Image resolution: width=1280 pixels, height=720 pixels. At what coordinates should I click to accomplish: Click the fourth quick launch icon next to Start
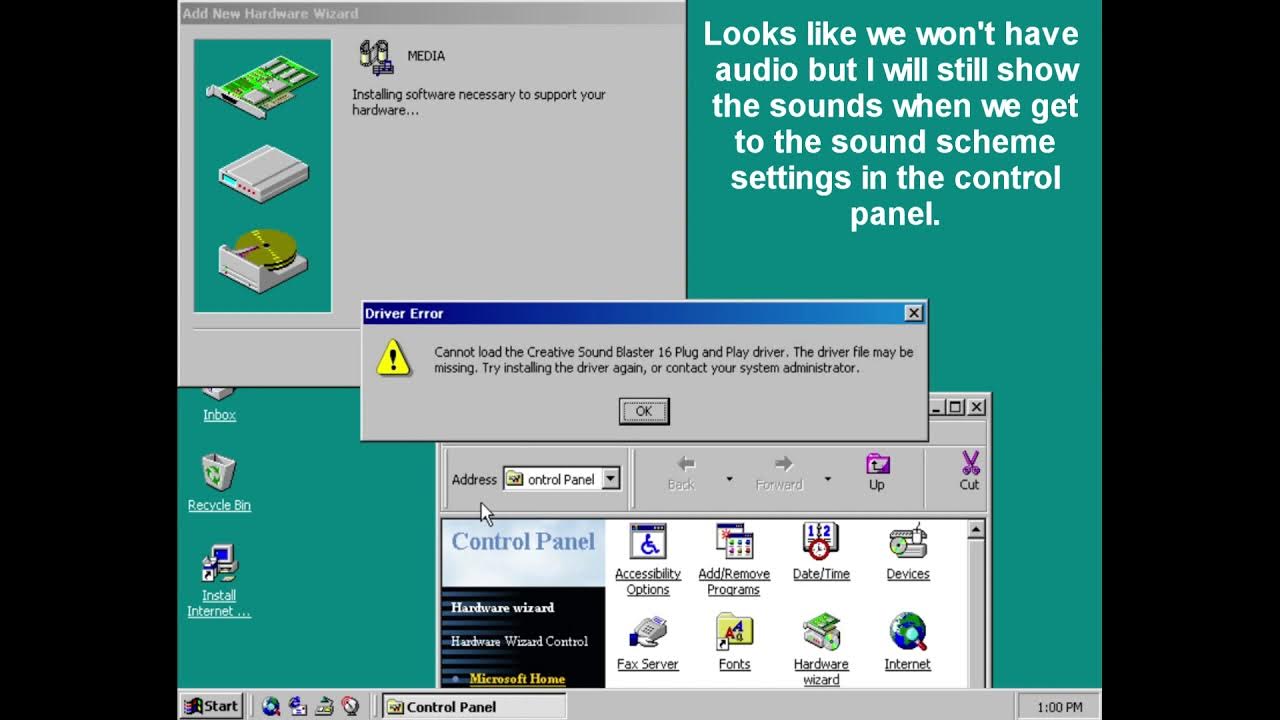(x=350, y=706)
